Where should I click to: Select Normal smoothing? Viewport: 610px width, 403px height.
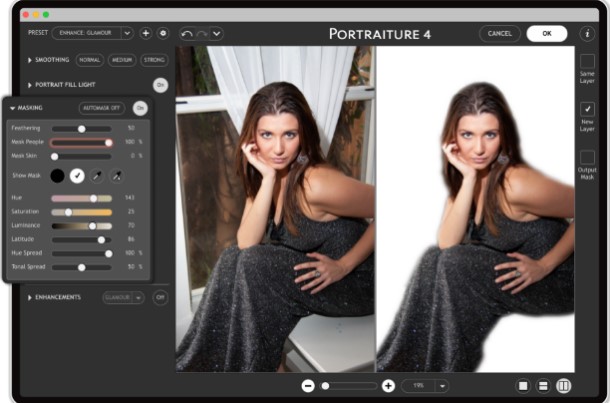coord(90,60)
